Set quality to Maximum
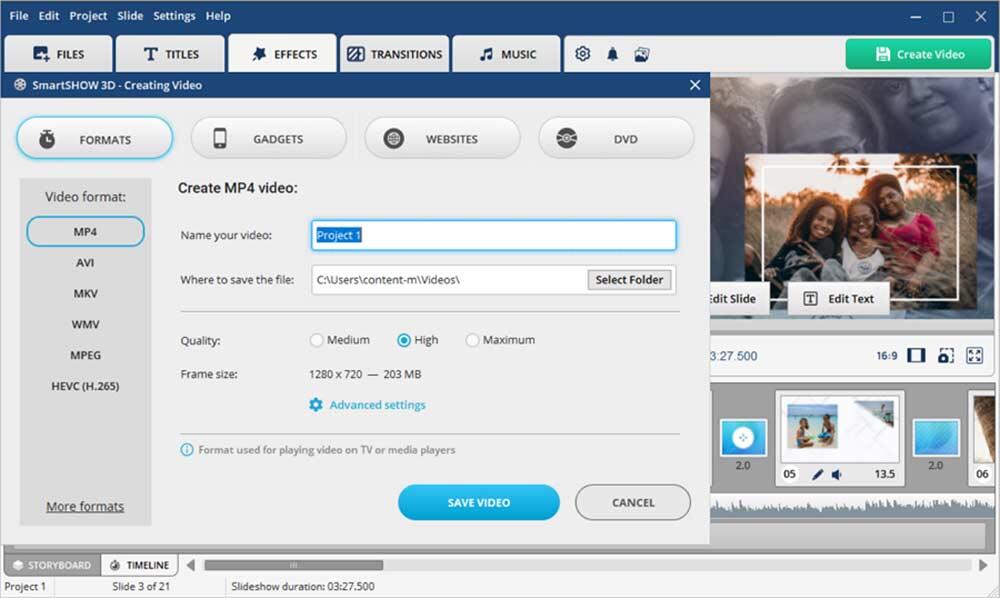Screen dimensions: 1000x598 [472, 340]
